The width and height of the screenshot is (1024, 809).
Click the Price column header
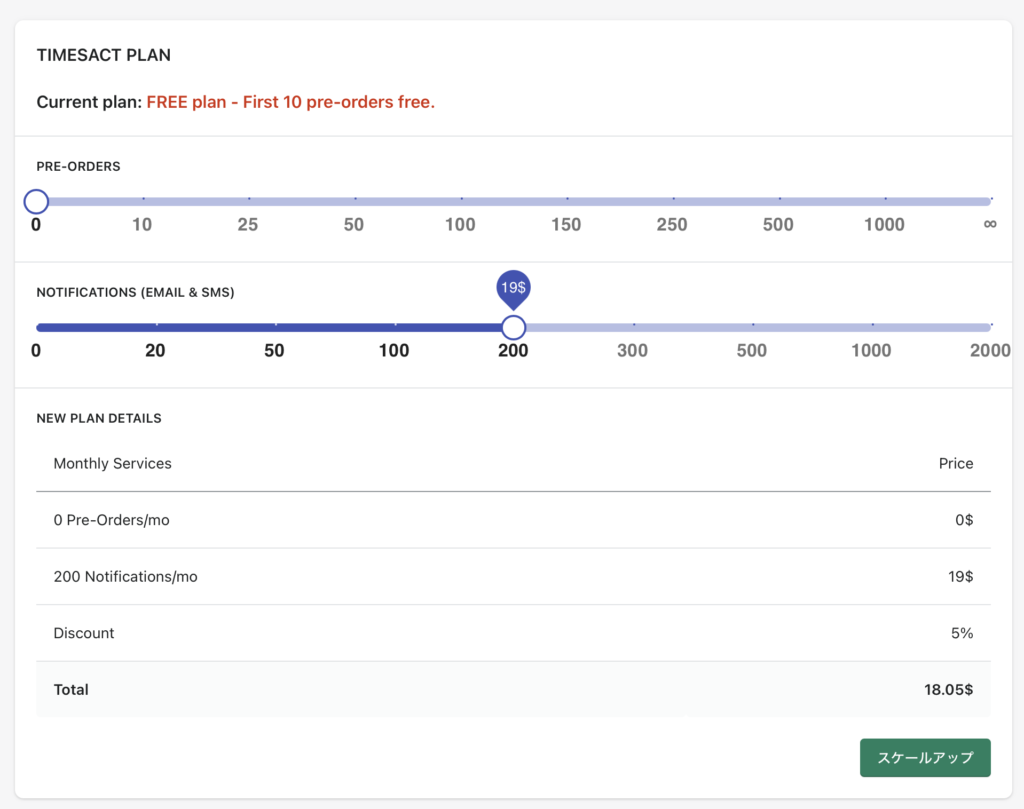(956, 464)
